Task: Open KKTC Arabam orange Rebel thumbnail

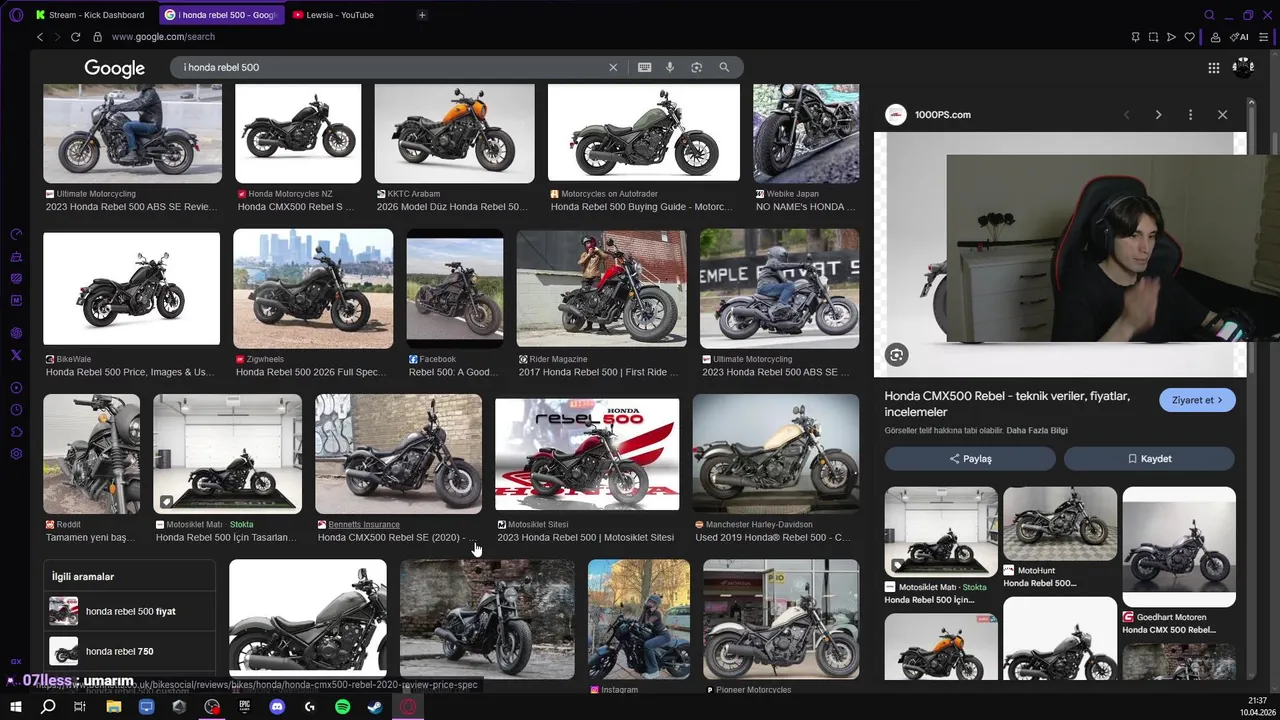Action: point(454,133)
